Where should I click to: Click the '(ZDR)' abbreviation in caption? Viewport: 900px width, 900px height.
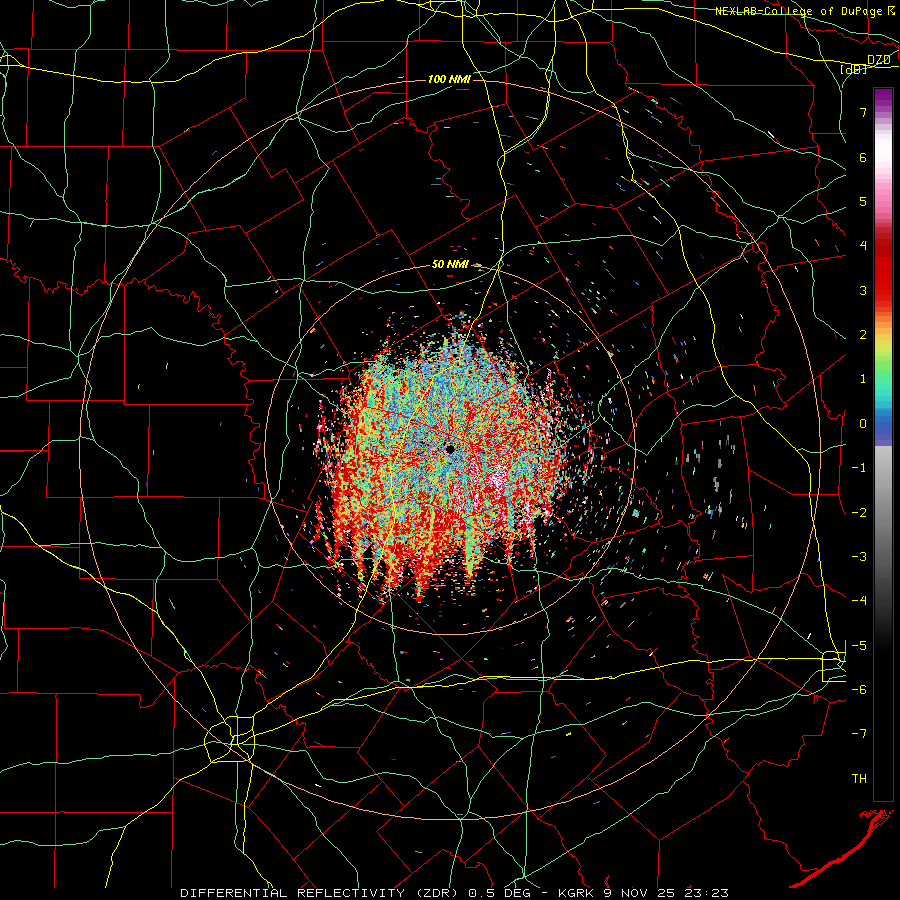tap(436, 893)
